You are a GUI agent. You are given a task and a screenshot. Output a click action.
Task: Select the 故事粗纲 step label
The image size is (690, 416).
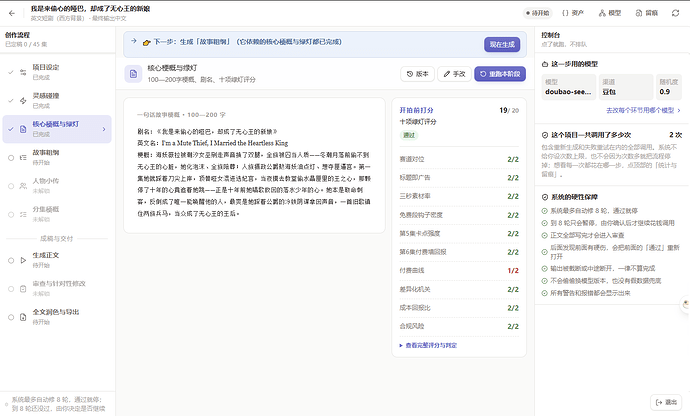46,152
